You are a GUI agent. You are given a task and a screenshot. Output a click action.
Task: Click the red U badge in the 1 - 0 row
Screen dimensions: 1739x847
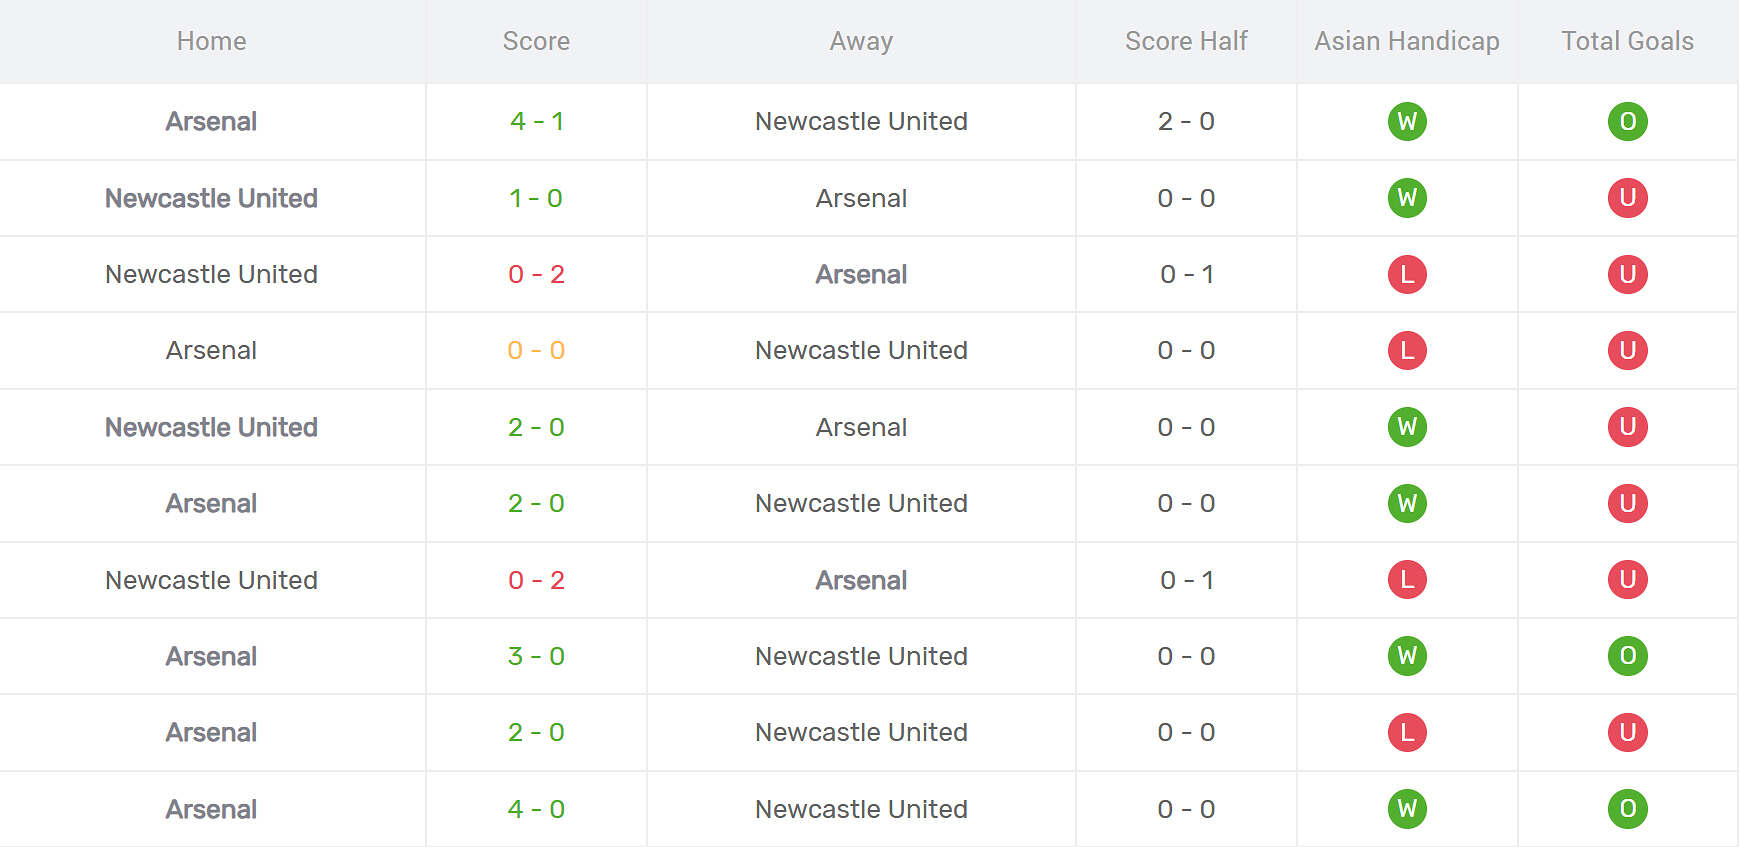(x=1627, y=198)
